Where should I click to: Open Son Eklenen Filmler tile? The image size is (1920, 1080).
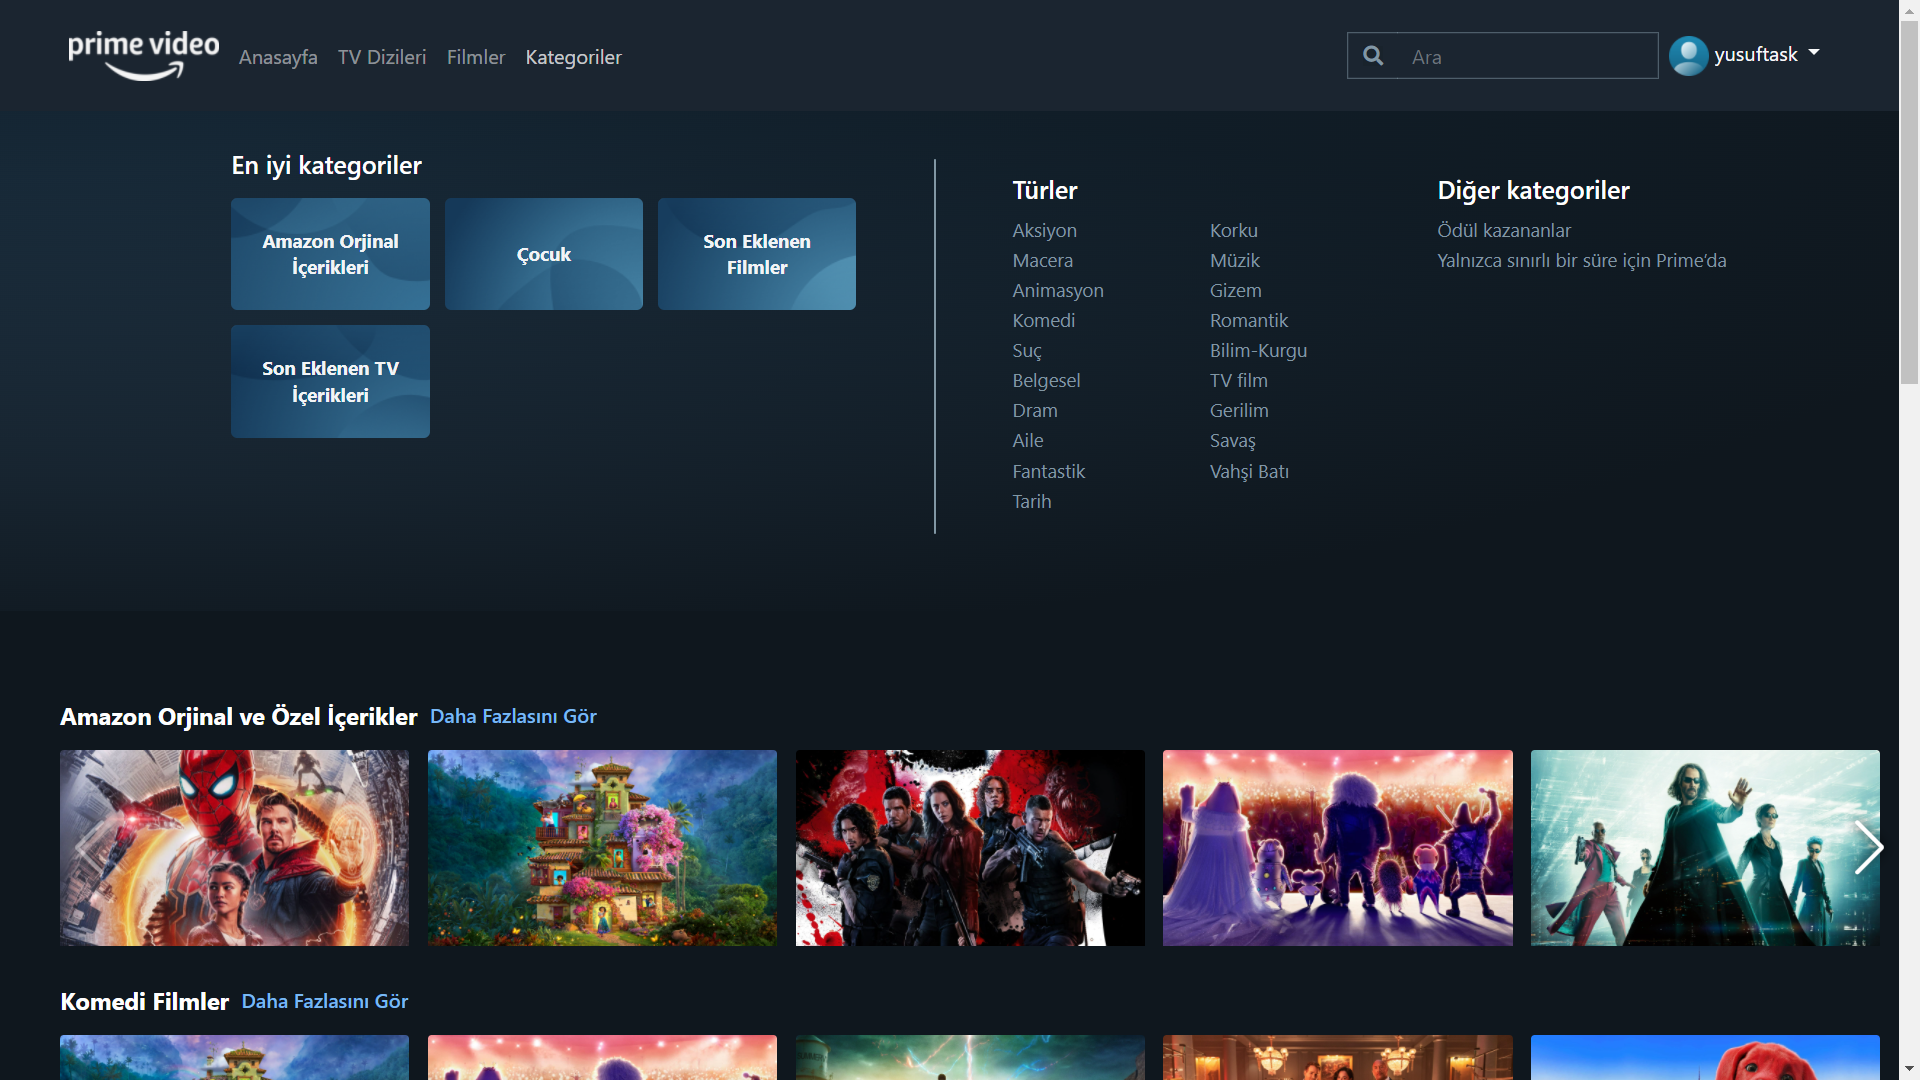[757, 254]
